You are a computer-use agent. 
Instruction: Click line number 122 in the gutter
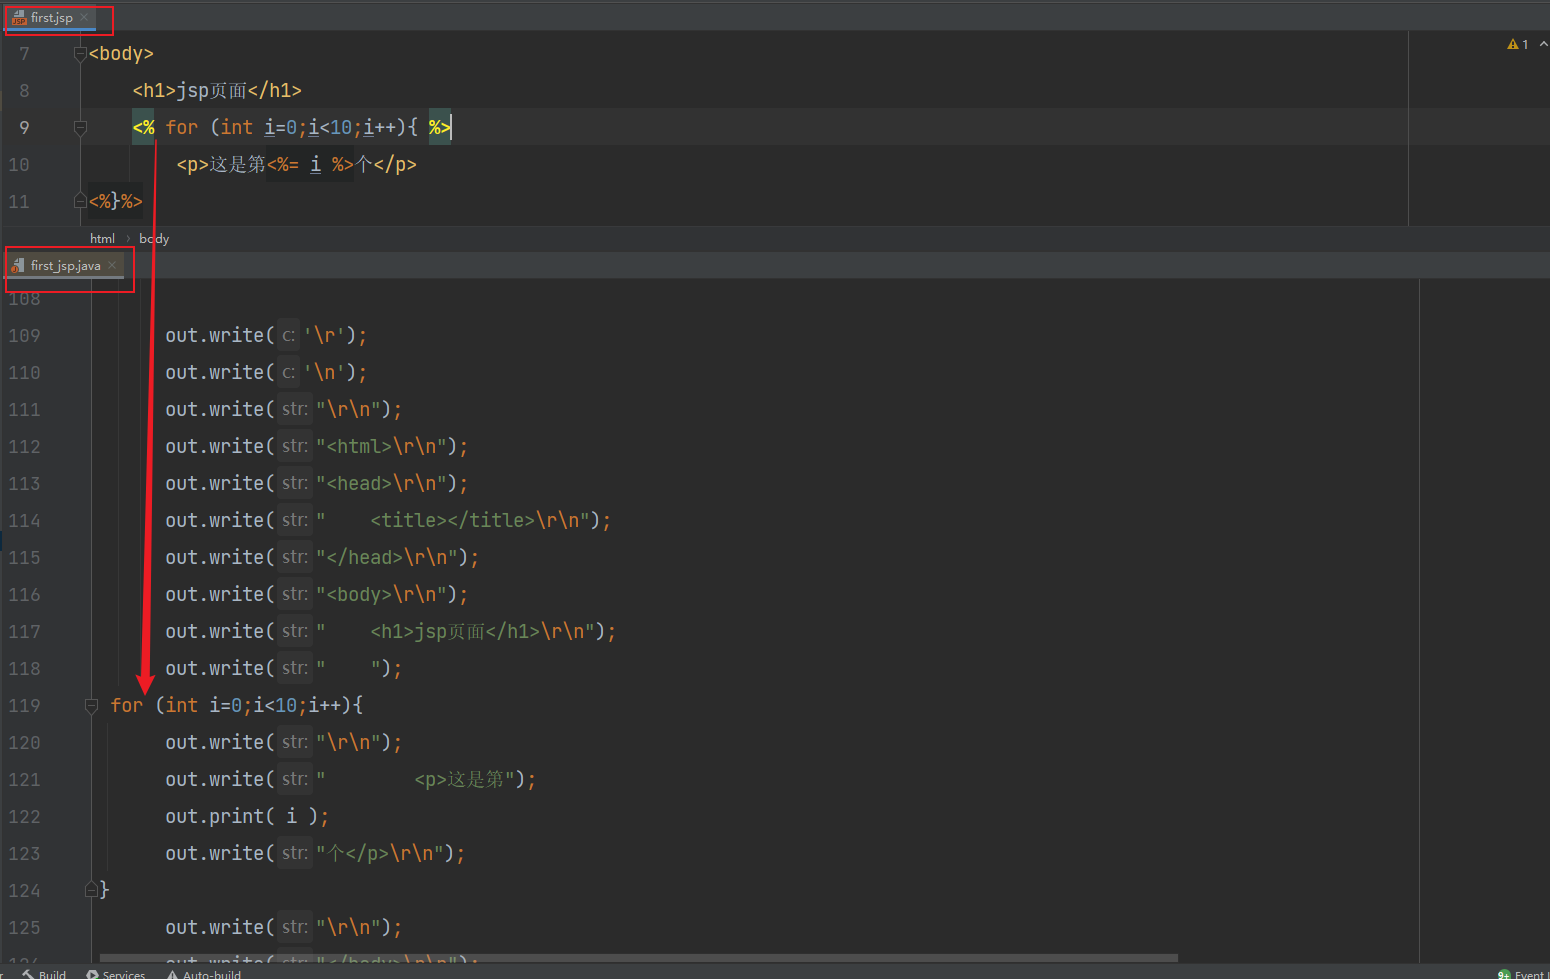24,816
